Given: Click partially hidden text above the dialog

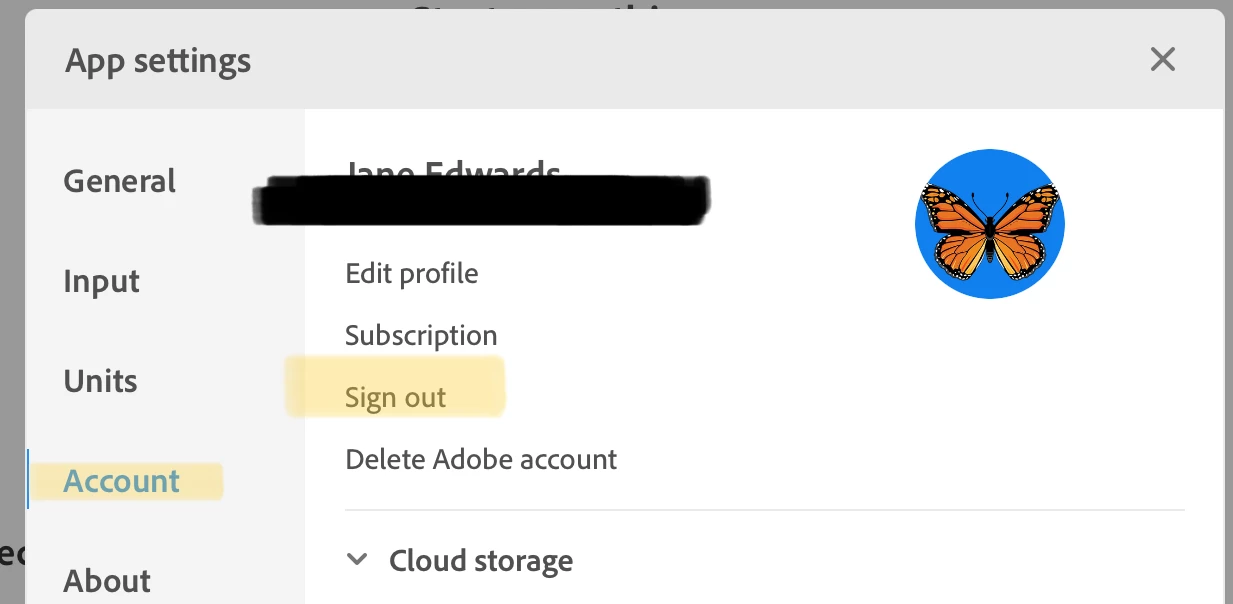Looking at the screenshot, I should [553, 7].
